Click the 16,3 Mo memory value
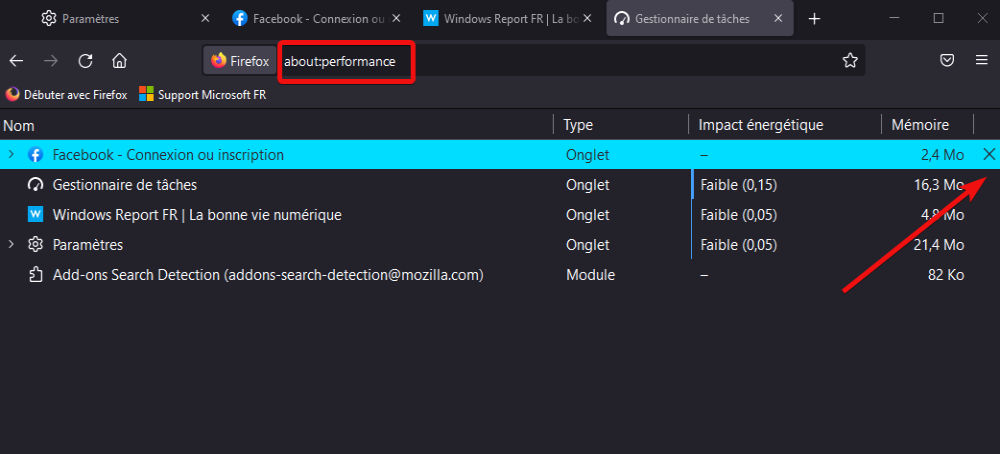Viewport: 1000px width, 454px height. [x=938, y=185]
